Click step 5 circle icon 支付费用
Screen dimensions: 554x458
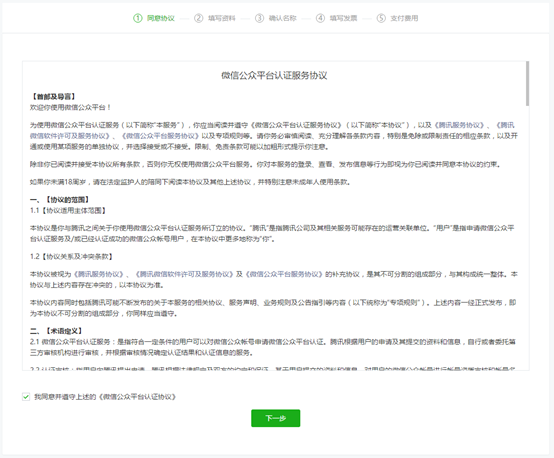click(x=381, y=18)
